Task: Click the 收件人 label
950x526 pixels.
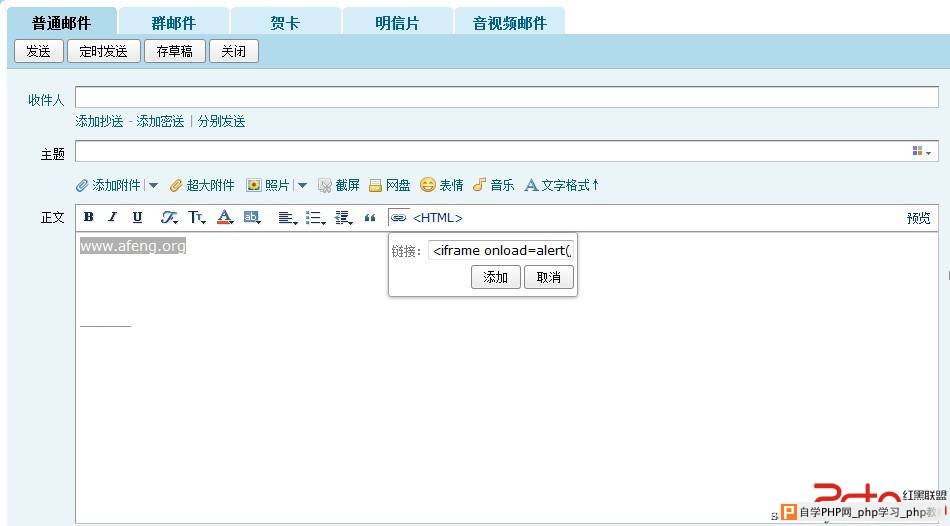Action: 46,99
